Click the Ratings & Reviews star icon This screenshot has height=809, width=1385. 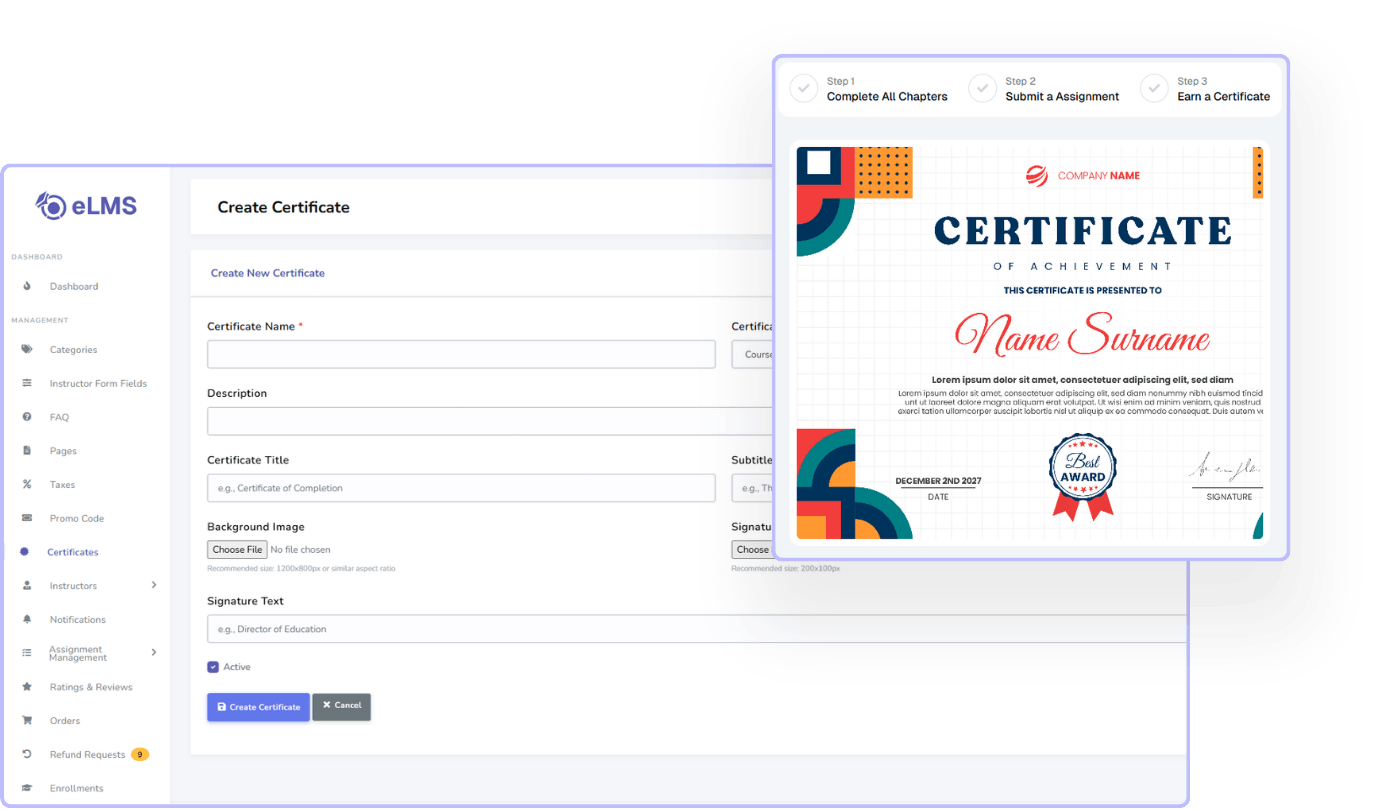(x=27, y=687)
